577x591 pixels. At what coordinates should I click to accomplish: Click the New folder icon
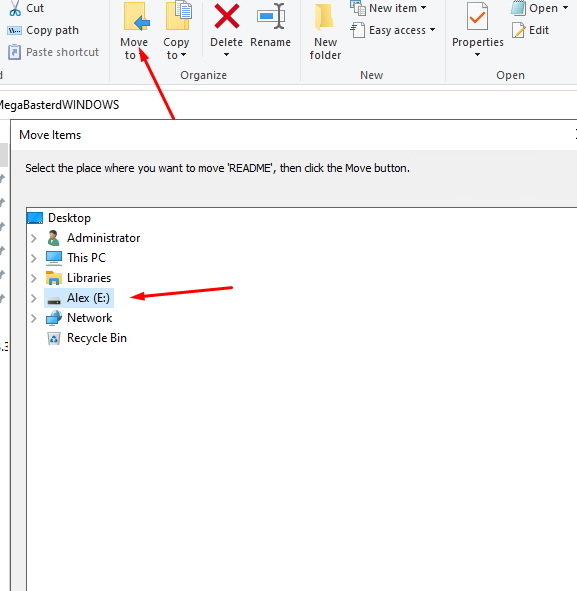tap(324, 17)
